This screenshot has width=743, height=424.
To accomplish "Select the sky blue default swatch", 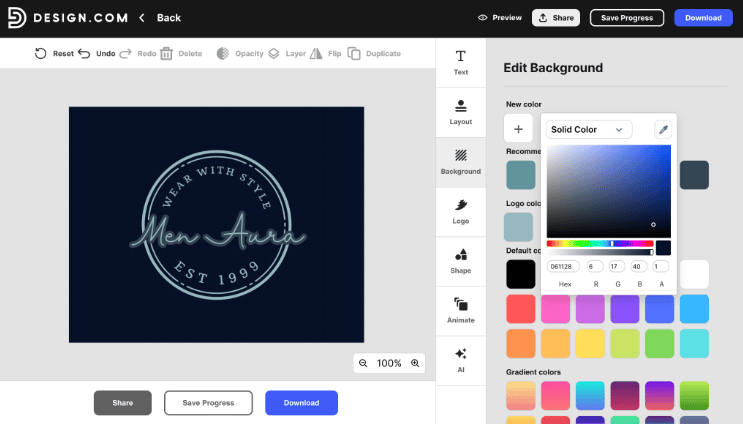I will [x=694, y=309].
